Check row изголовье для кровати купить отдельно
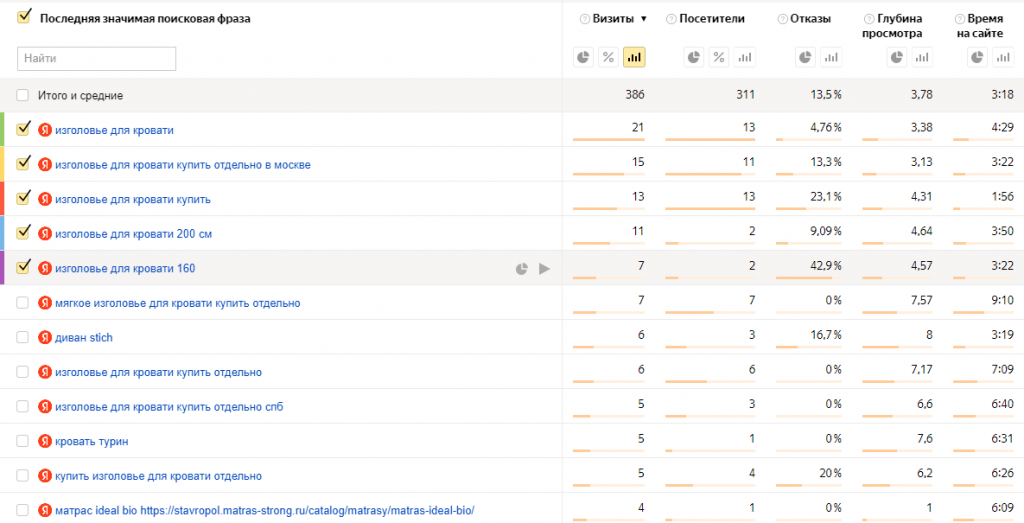This screenshot has height=523, width=1024. pos(23,372)
